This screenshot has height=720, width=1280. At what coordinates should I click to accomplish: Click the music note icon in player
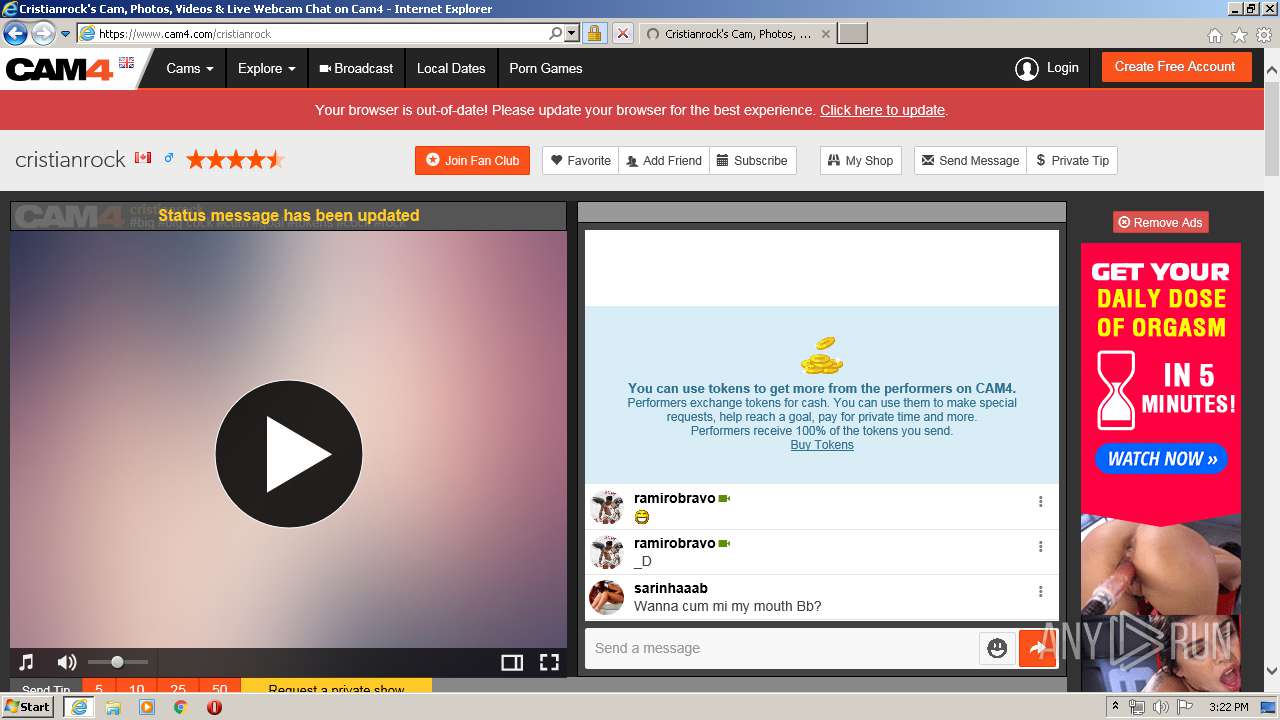[x=27, y=662]
